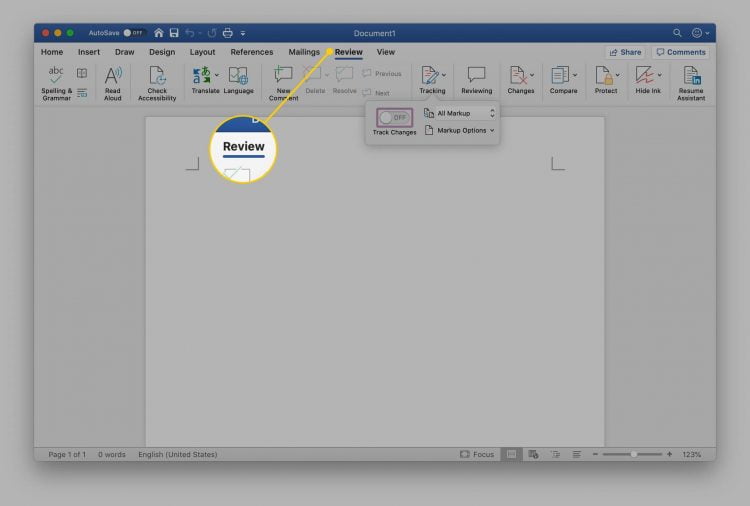Open the Comments pane button
Screen dimensions: 750x506
pyautogui.click(x=681, y=52)
